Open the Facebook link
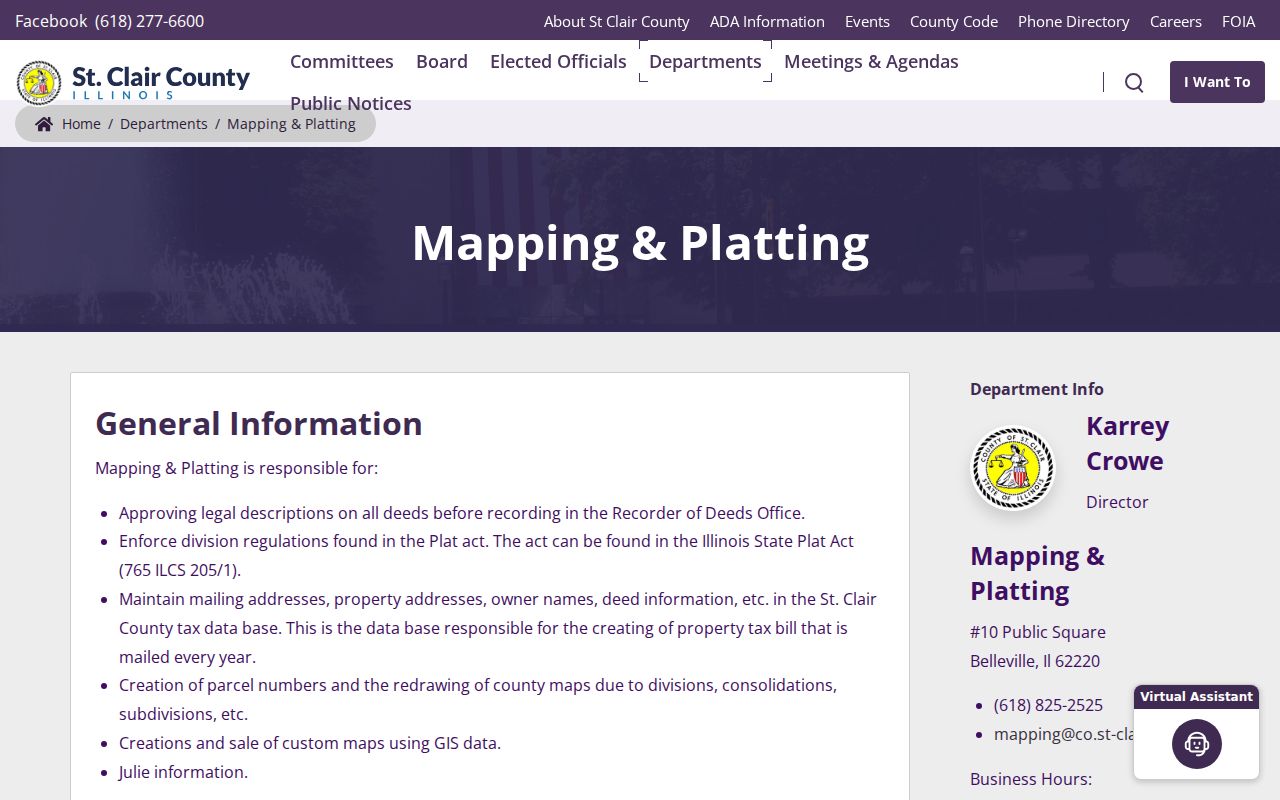Image resolution: width=1280 pixels, height=800 pixels. tap(51, 21)
